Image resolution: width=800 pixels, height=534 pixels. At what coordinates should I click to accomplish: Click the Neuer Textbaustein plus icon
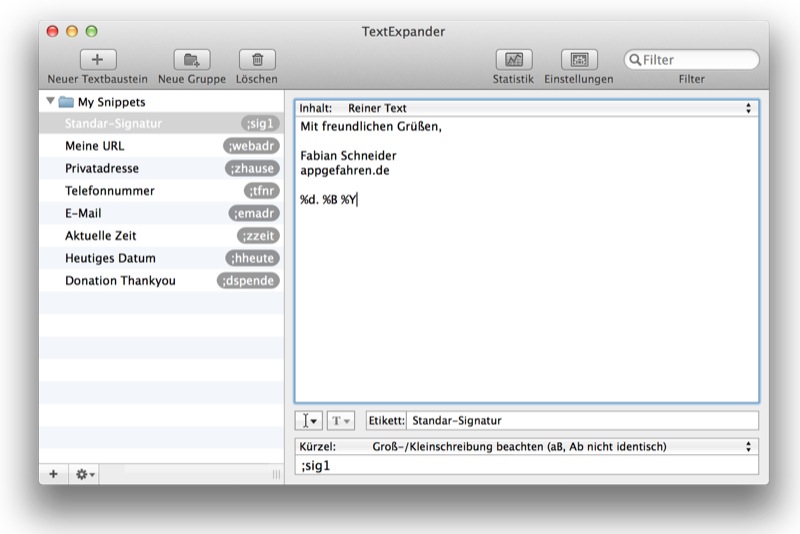point(97,60)
